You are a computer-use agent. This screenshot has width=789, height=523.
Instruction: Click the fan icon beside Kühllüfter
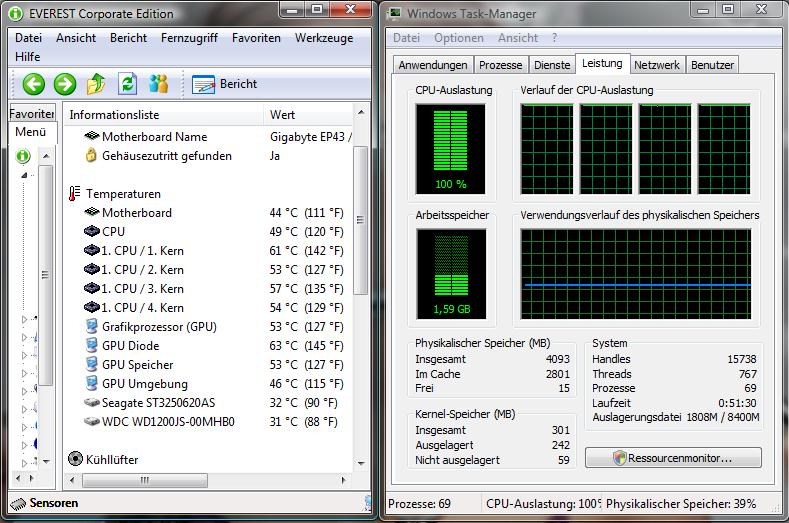[75, 459]
